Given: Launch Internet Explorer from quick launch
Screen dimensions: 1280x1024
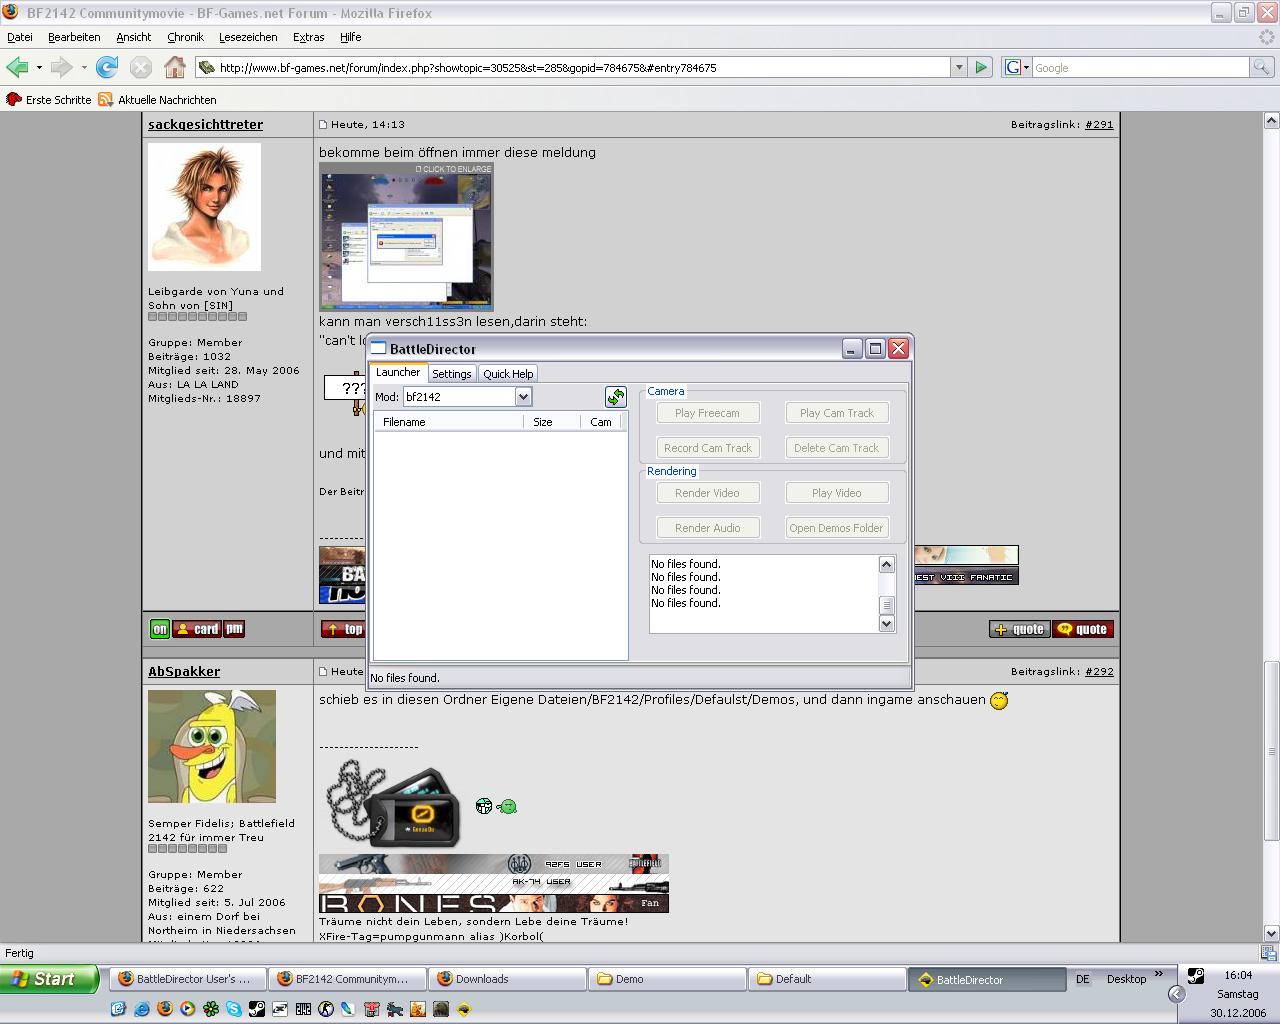Looking at the screenshot, I should pyautogui.click(x=142, y=1009).
